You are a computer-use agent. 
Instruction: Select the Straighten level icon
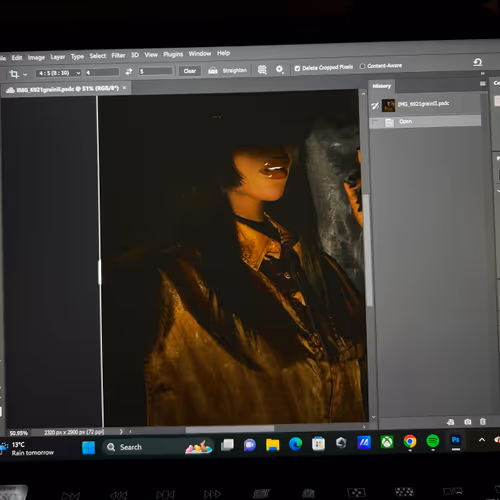(213, 71)
